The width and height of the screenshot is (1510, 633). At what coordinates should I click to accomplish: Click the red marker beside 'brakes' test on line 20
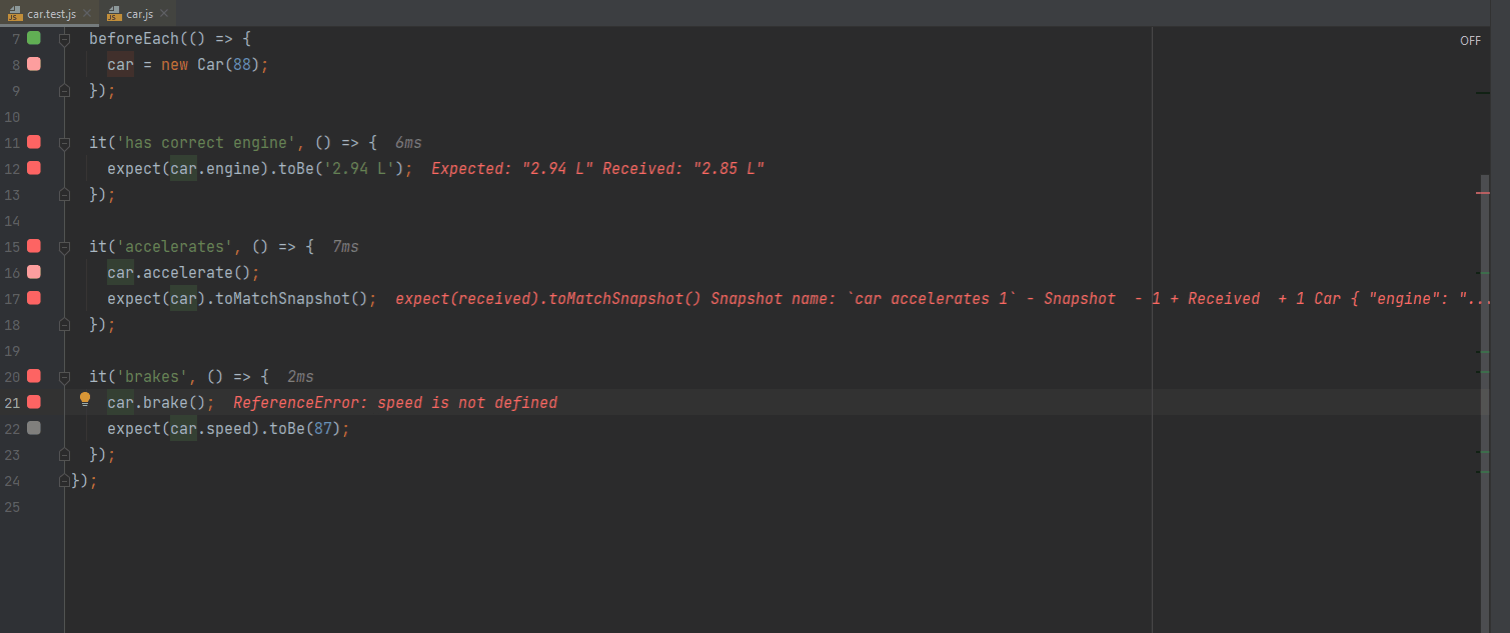tap(34, 376)
